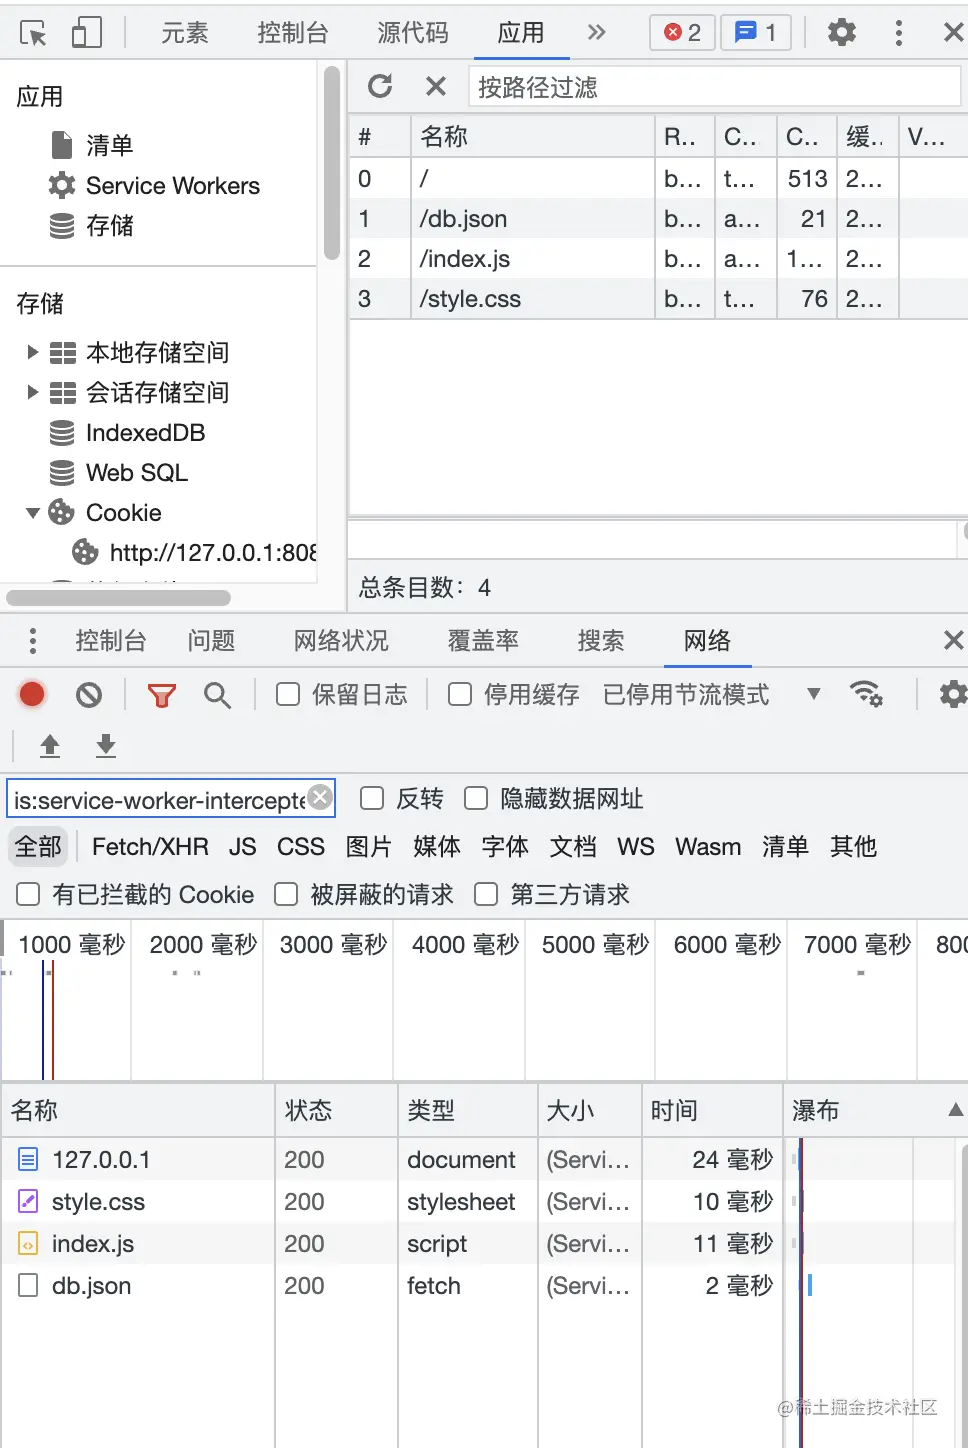Open the 元素 tab
The image size is (968, 1448).
coord(185,33)
